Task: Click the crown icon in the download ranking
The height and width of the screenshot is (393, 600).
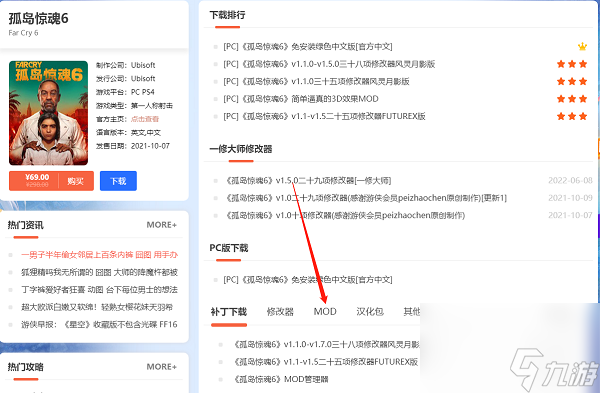Action: point(582,47)
